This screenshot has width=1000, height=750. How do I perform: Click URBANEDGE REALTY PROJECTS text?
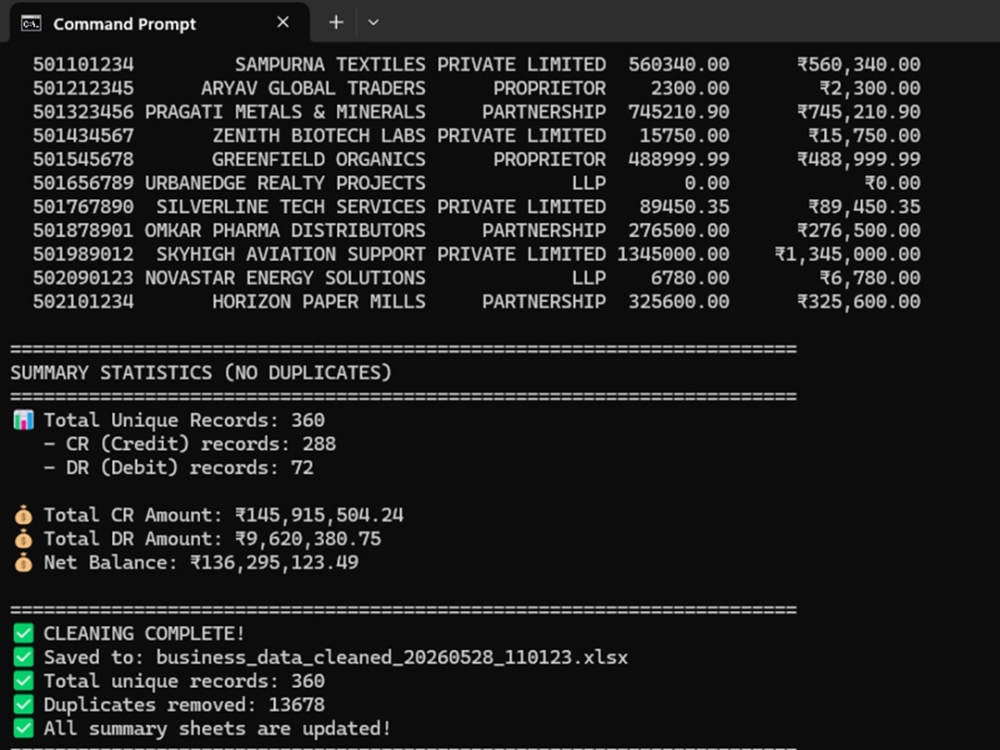(x=285, y=183)
